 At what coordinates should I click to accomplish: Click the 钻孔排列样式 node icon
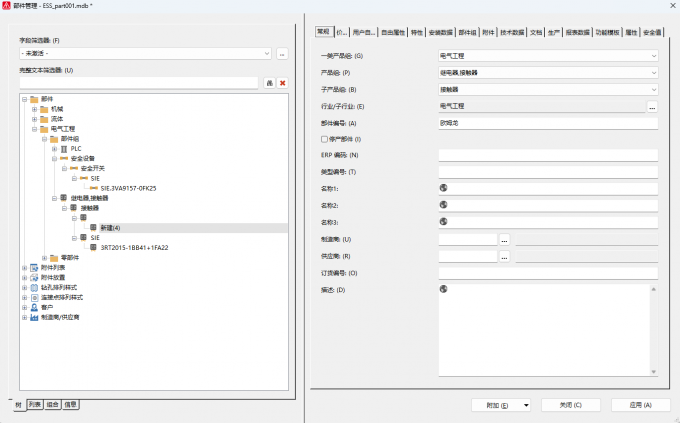click(x=34, y=288)
